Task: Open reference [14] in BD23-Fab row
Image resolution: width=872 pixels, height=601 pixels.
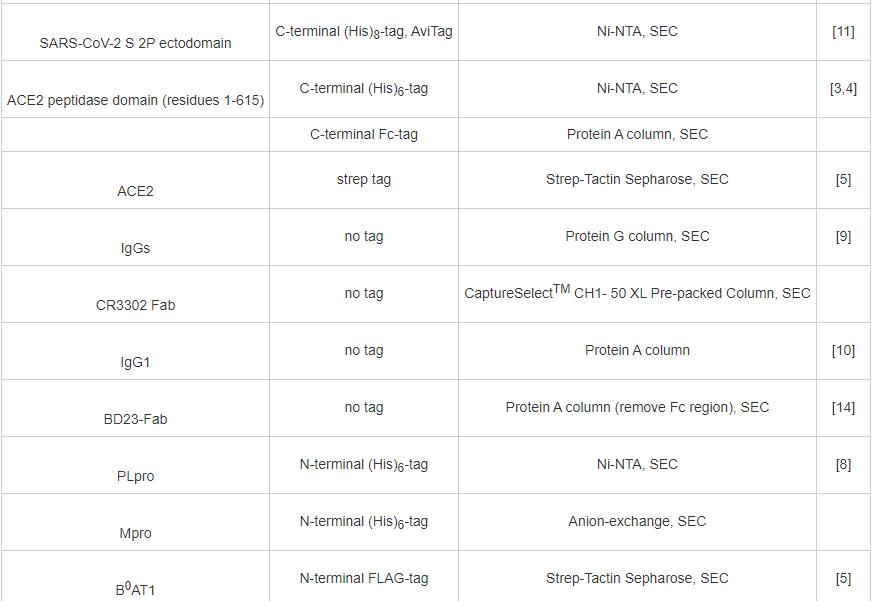Action: pos(843,408)
